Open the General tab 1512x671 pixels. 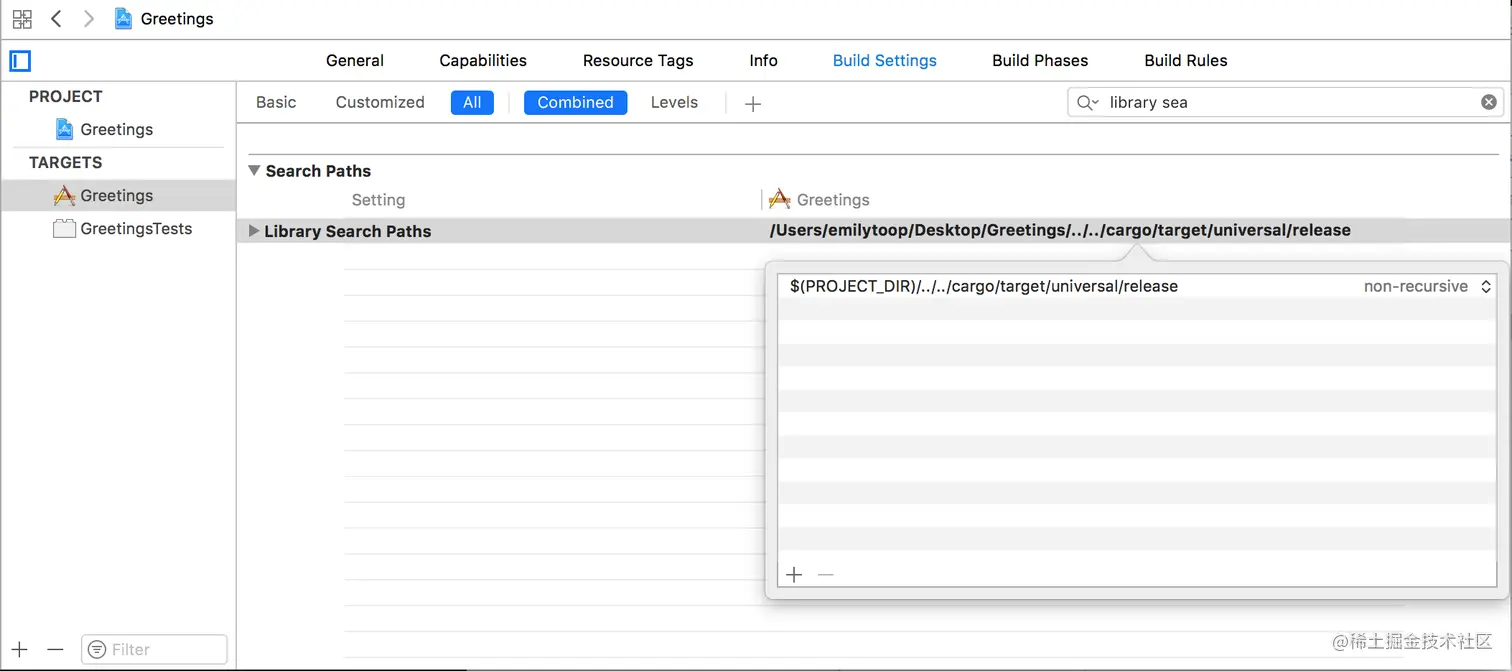click(x=355, y=60)
